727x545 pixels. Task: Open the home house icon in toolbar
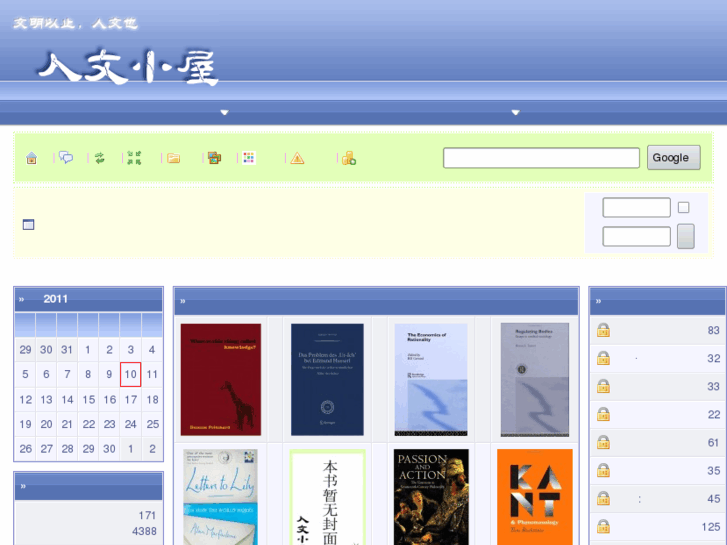pyautogui.click(x=32, y=158)
